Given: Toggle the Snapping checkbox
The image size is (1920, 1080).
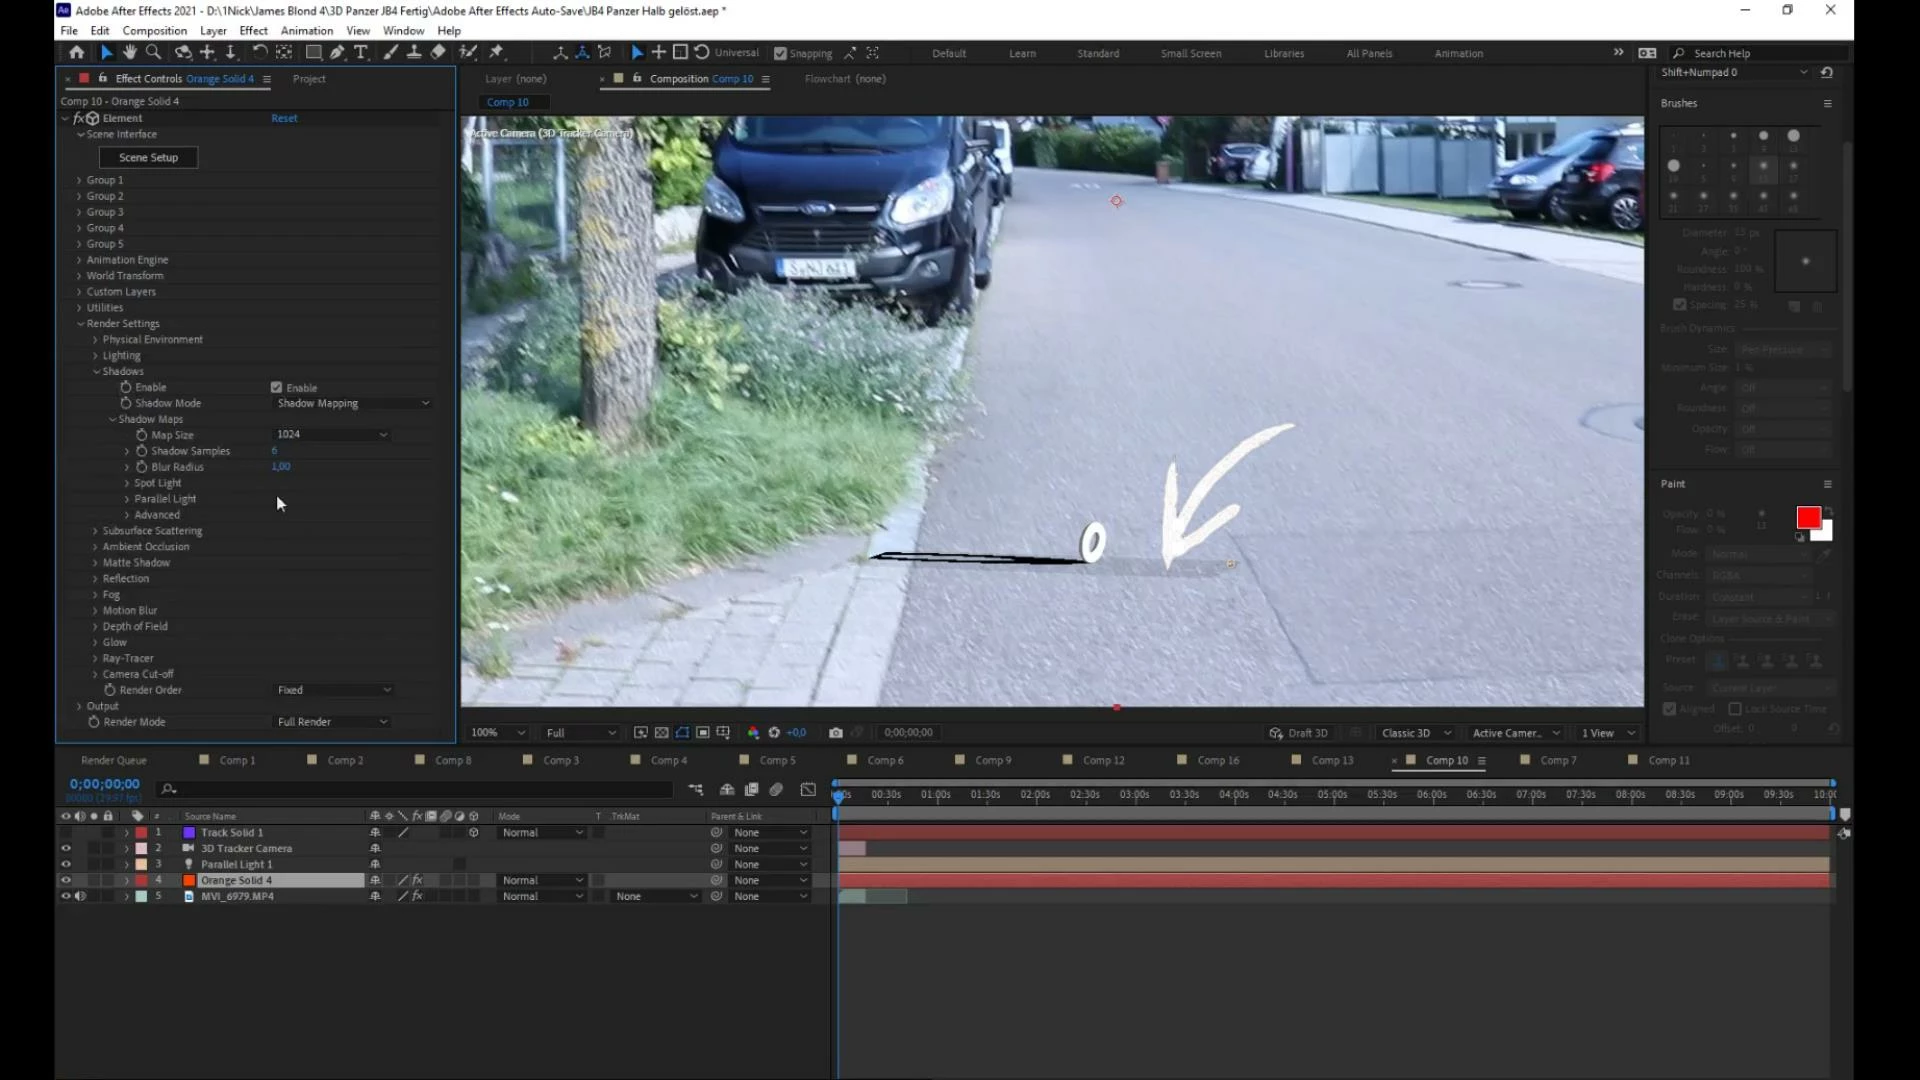Looking at the screenshot, I should 781,53.
